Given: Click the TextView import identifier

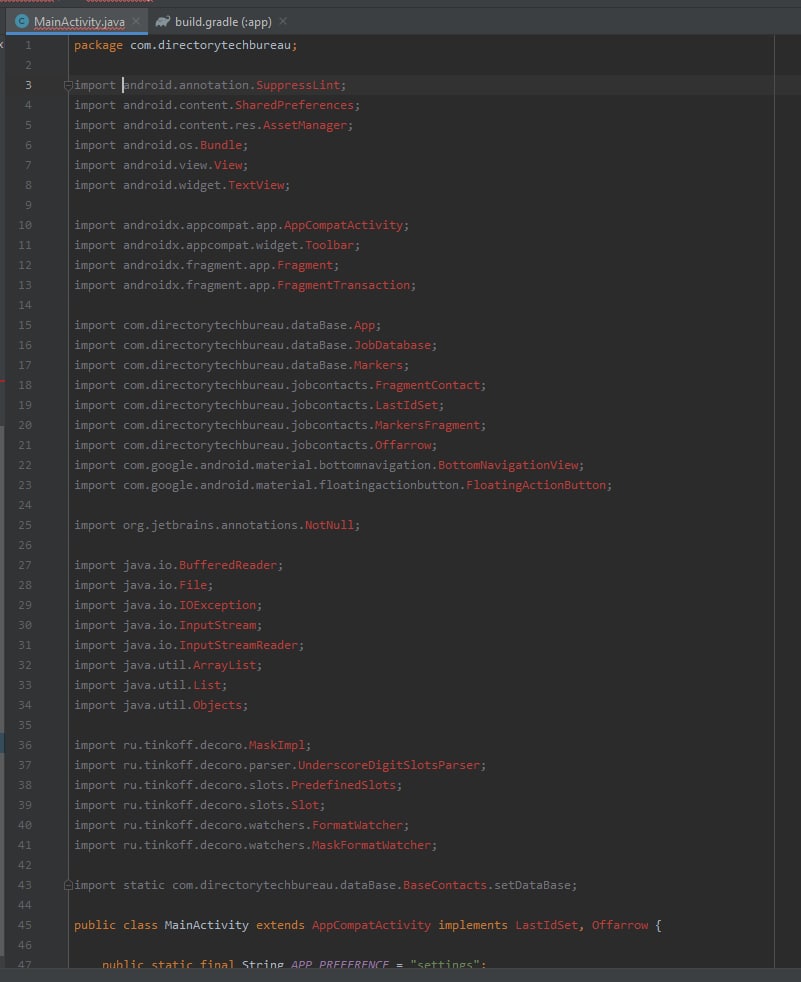Looking at the screenshot, I should [x=256, y=185].
